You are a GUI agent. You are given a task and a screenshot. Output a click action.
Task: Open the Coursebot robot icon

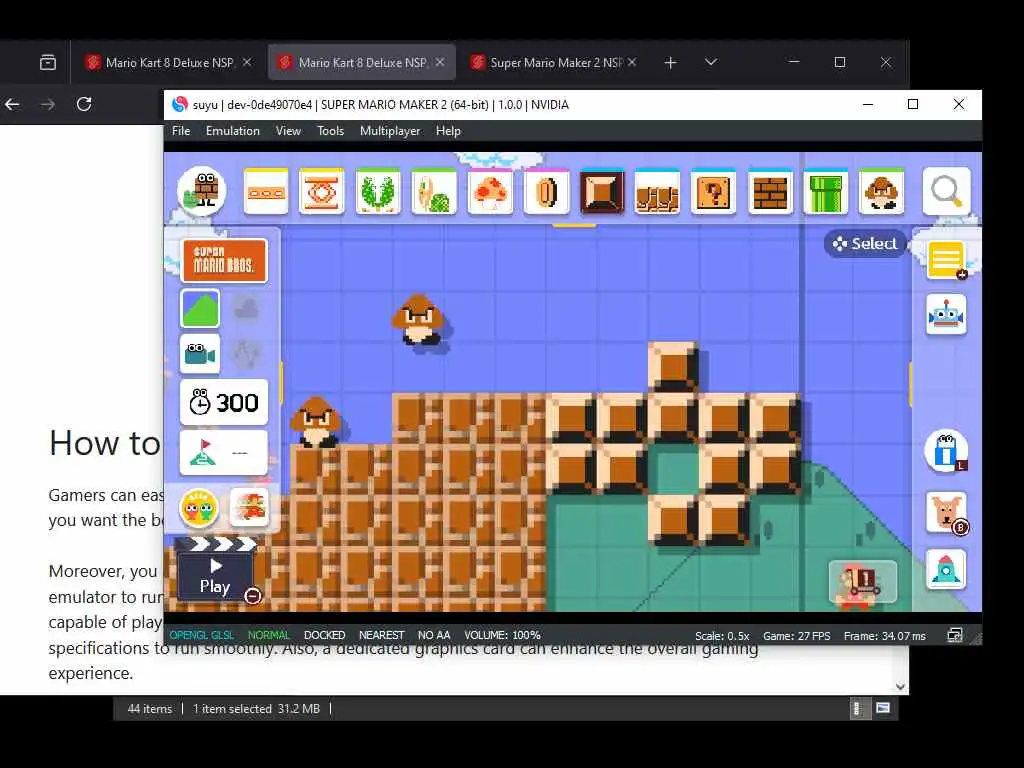coord(946,315)
